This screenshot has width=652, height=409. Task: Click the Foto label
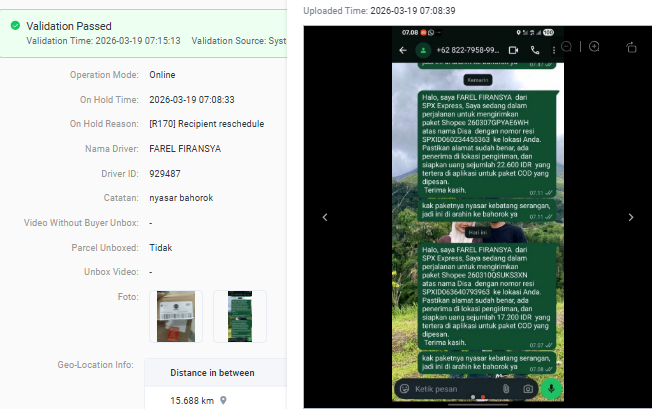point(128,297)
